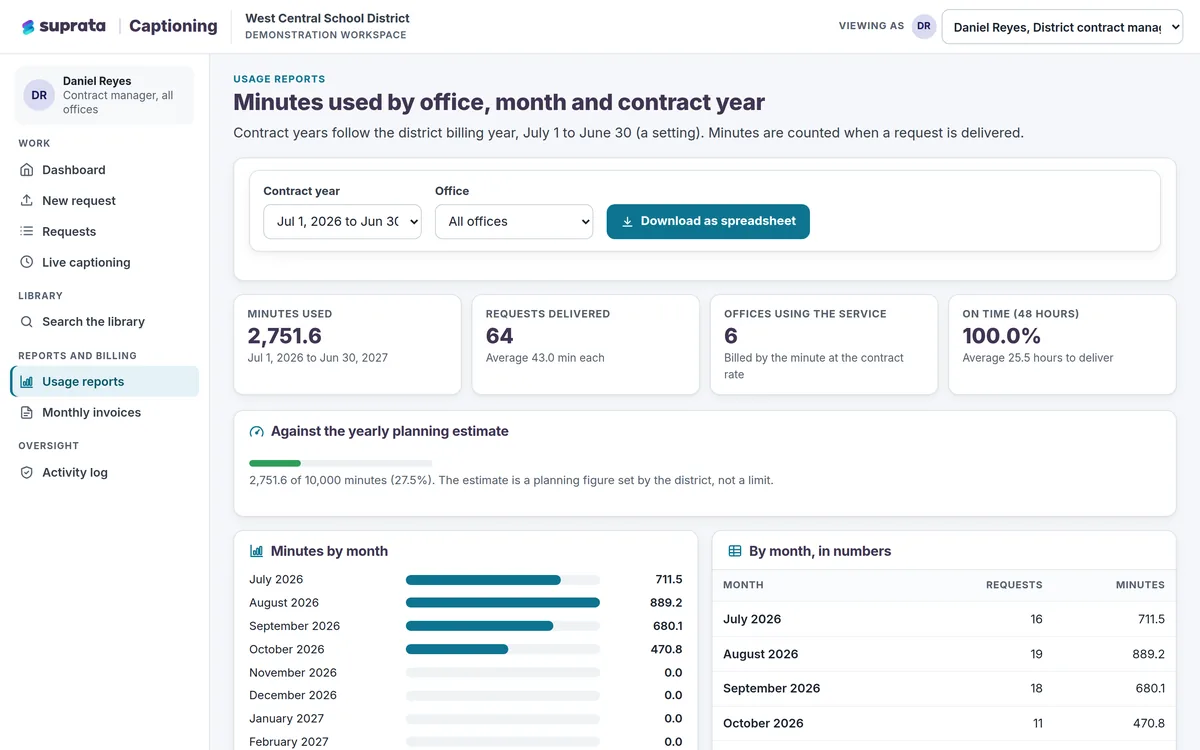Open the Activity log
Image resolution: width=1200 pixels, height=750 pixels.
[104, 472]
